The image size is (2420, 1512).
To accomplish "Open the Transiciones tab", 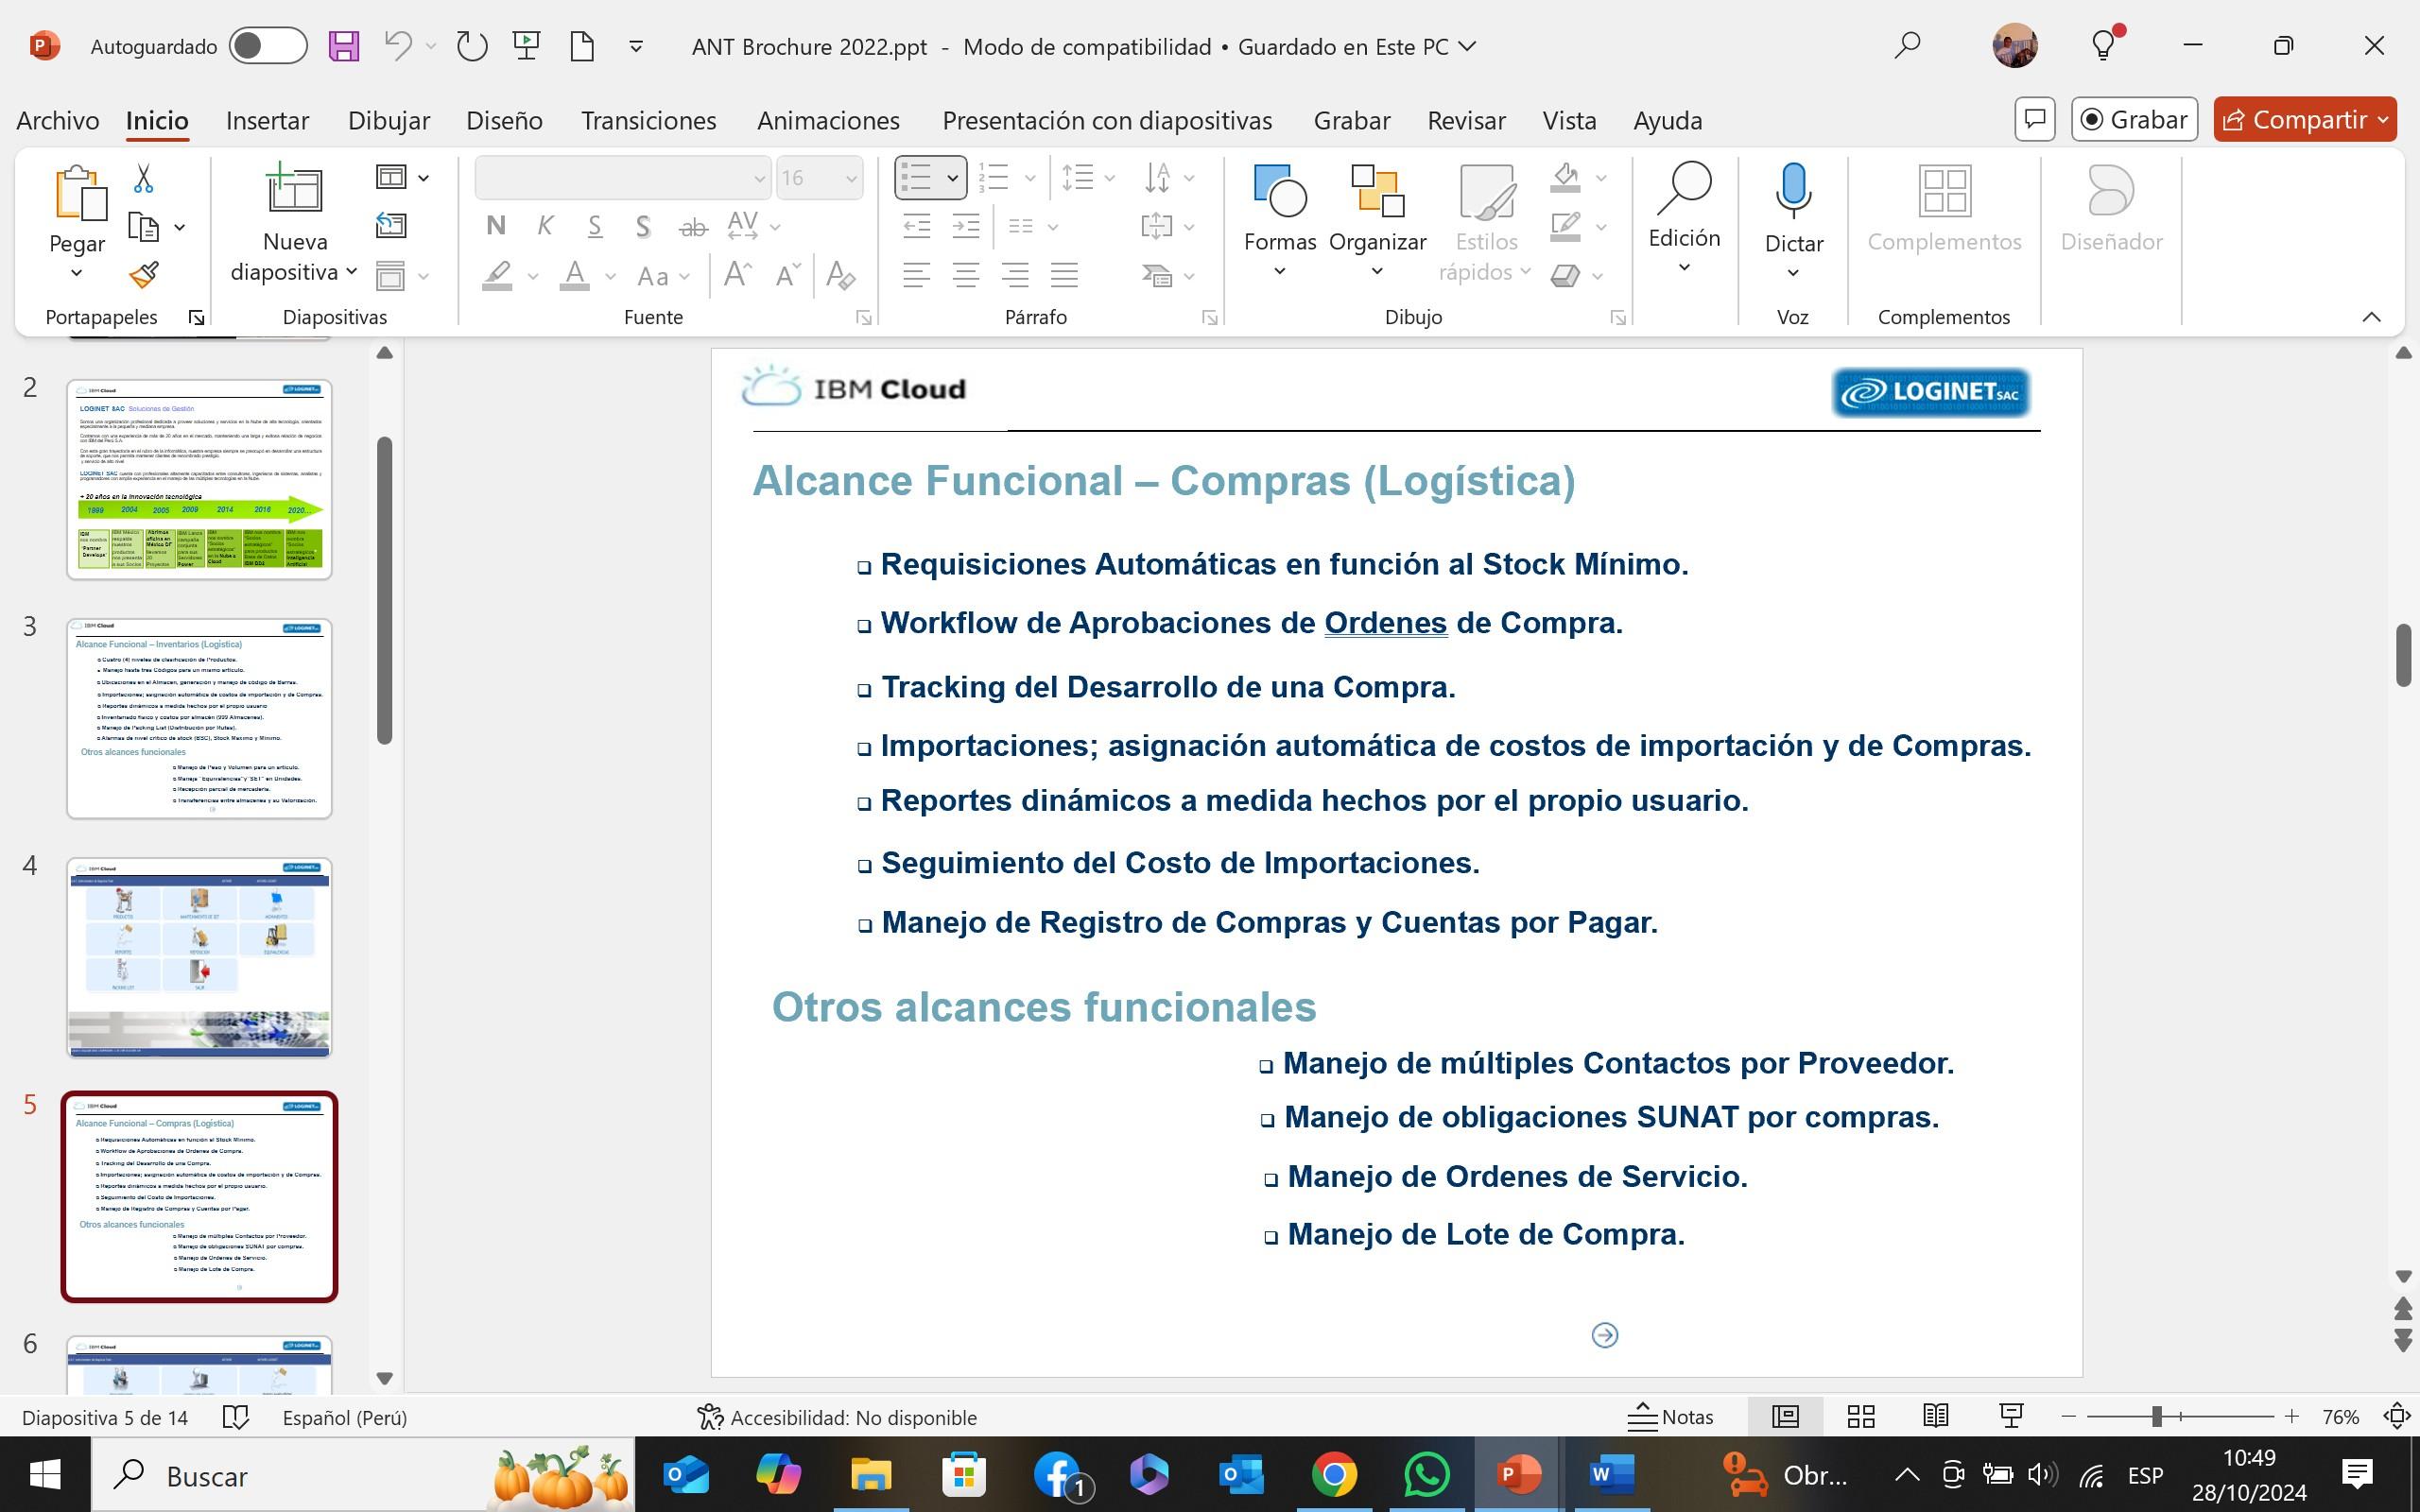I will (648, 121).
